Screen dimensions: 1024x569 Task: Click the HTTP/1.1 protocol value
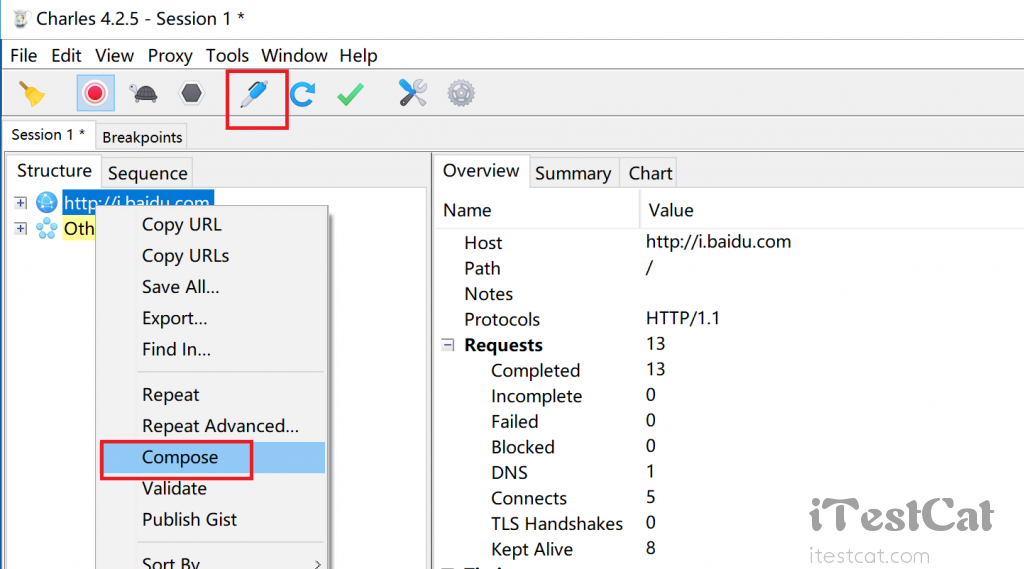point(682,319)
